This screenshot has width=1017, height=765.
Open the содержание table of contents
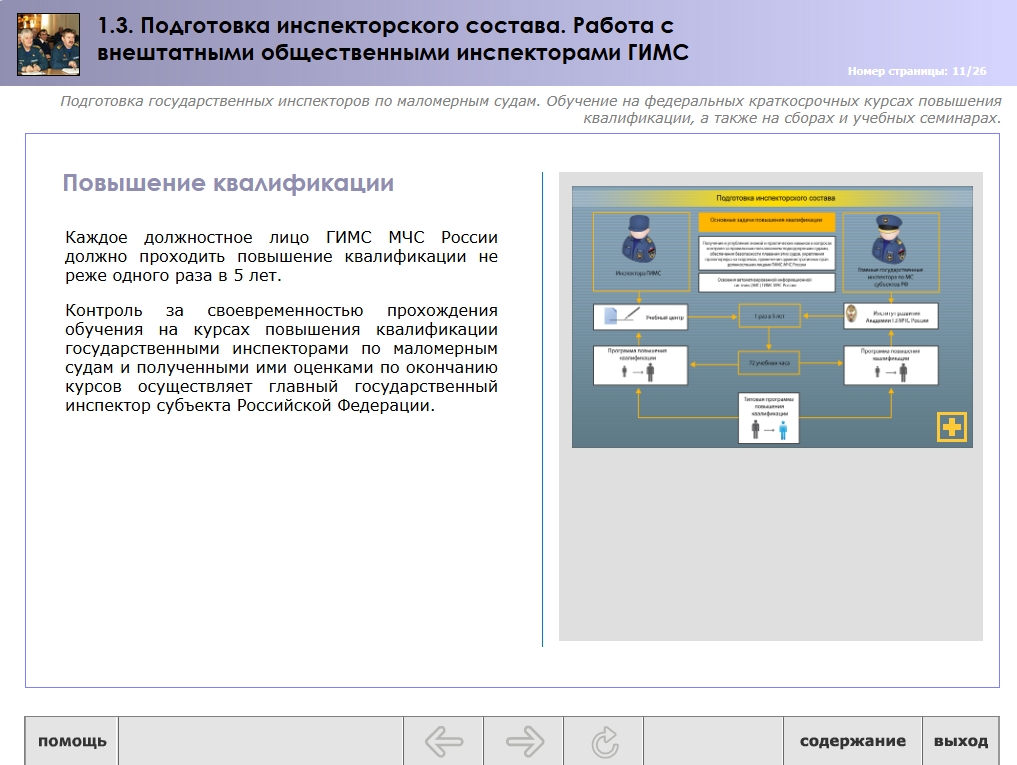852,741
